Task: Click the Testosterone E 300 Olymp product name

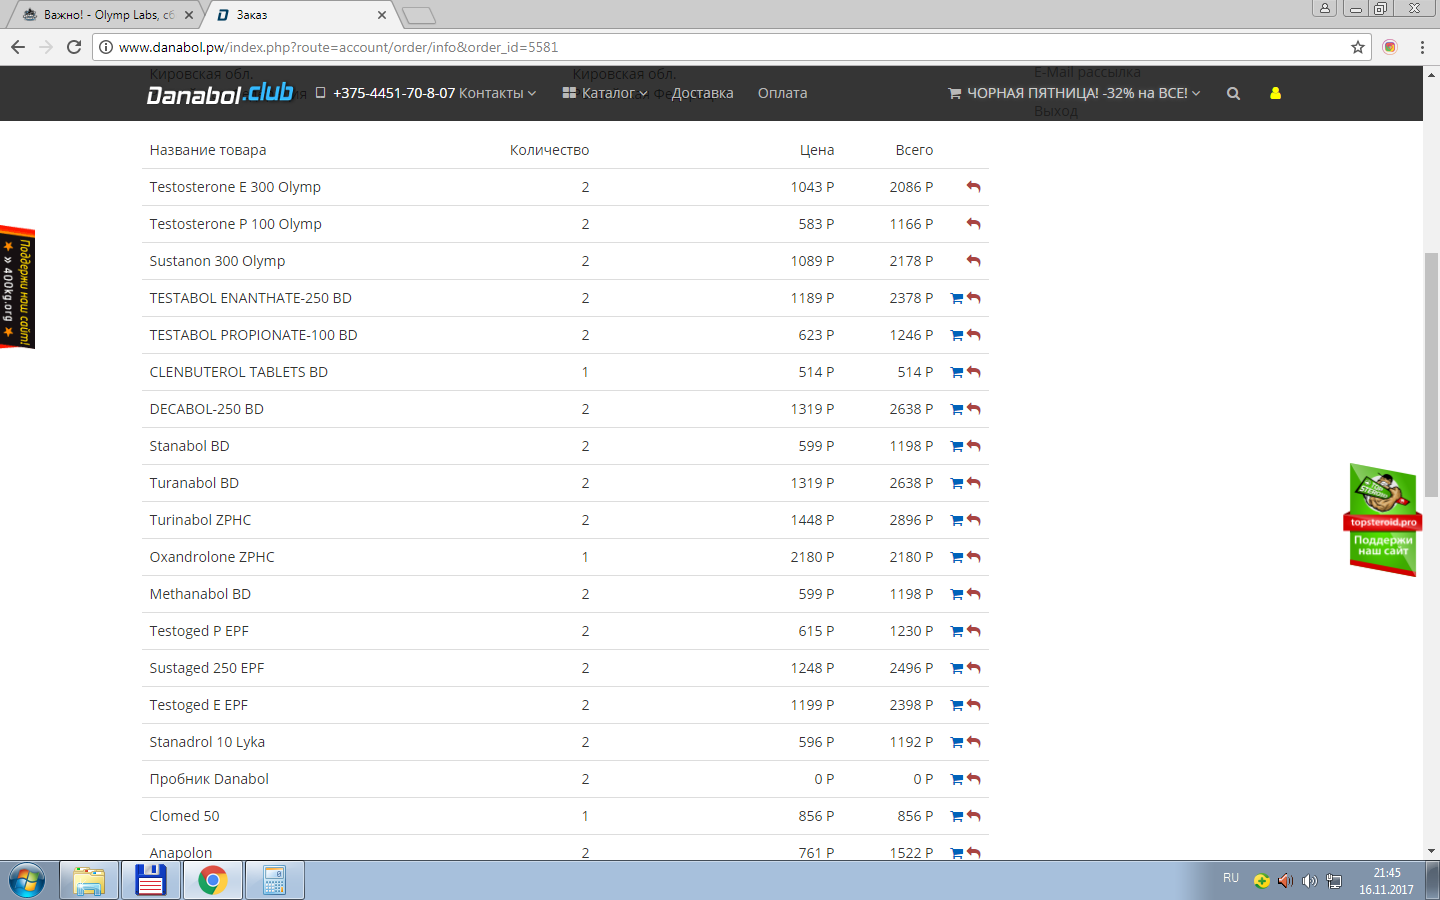Action: point(235,187)
